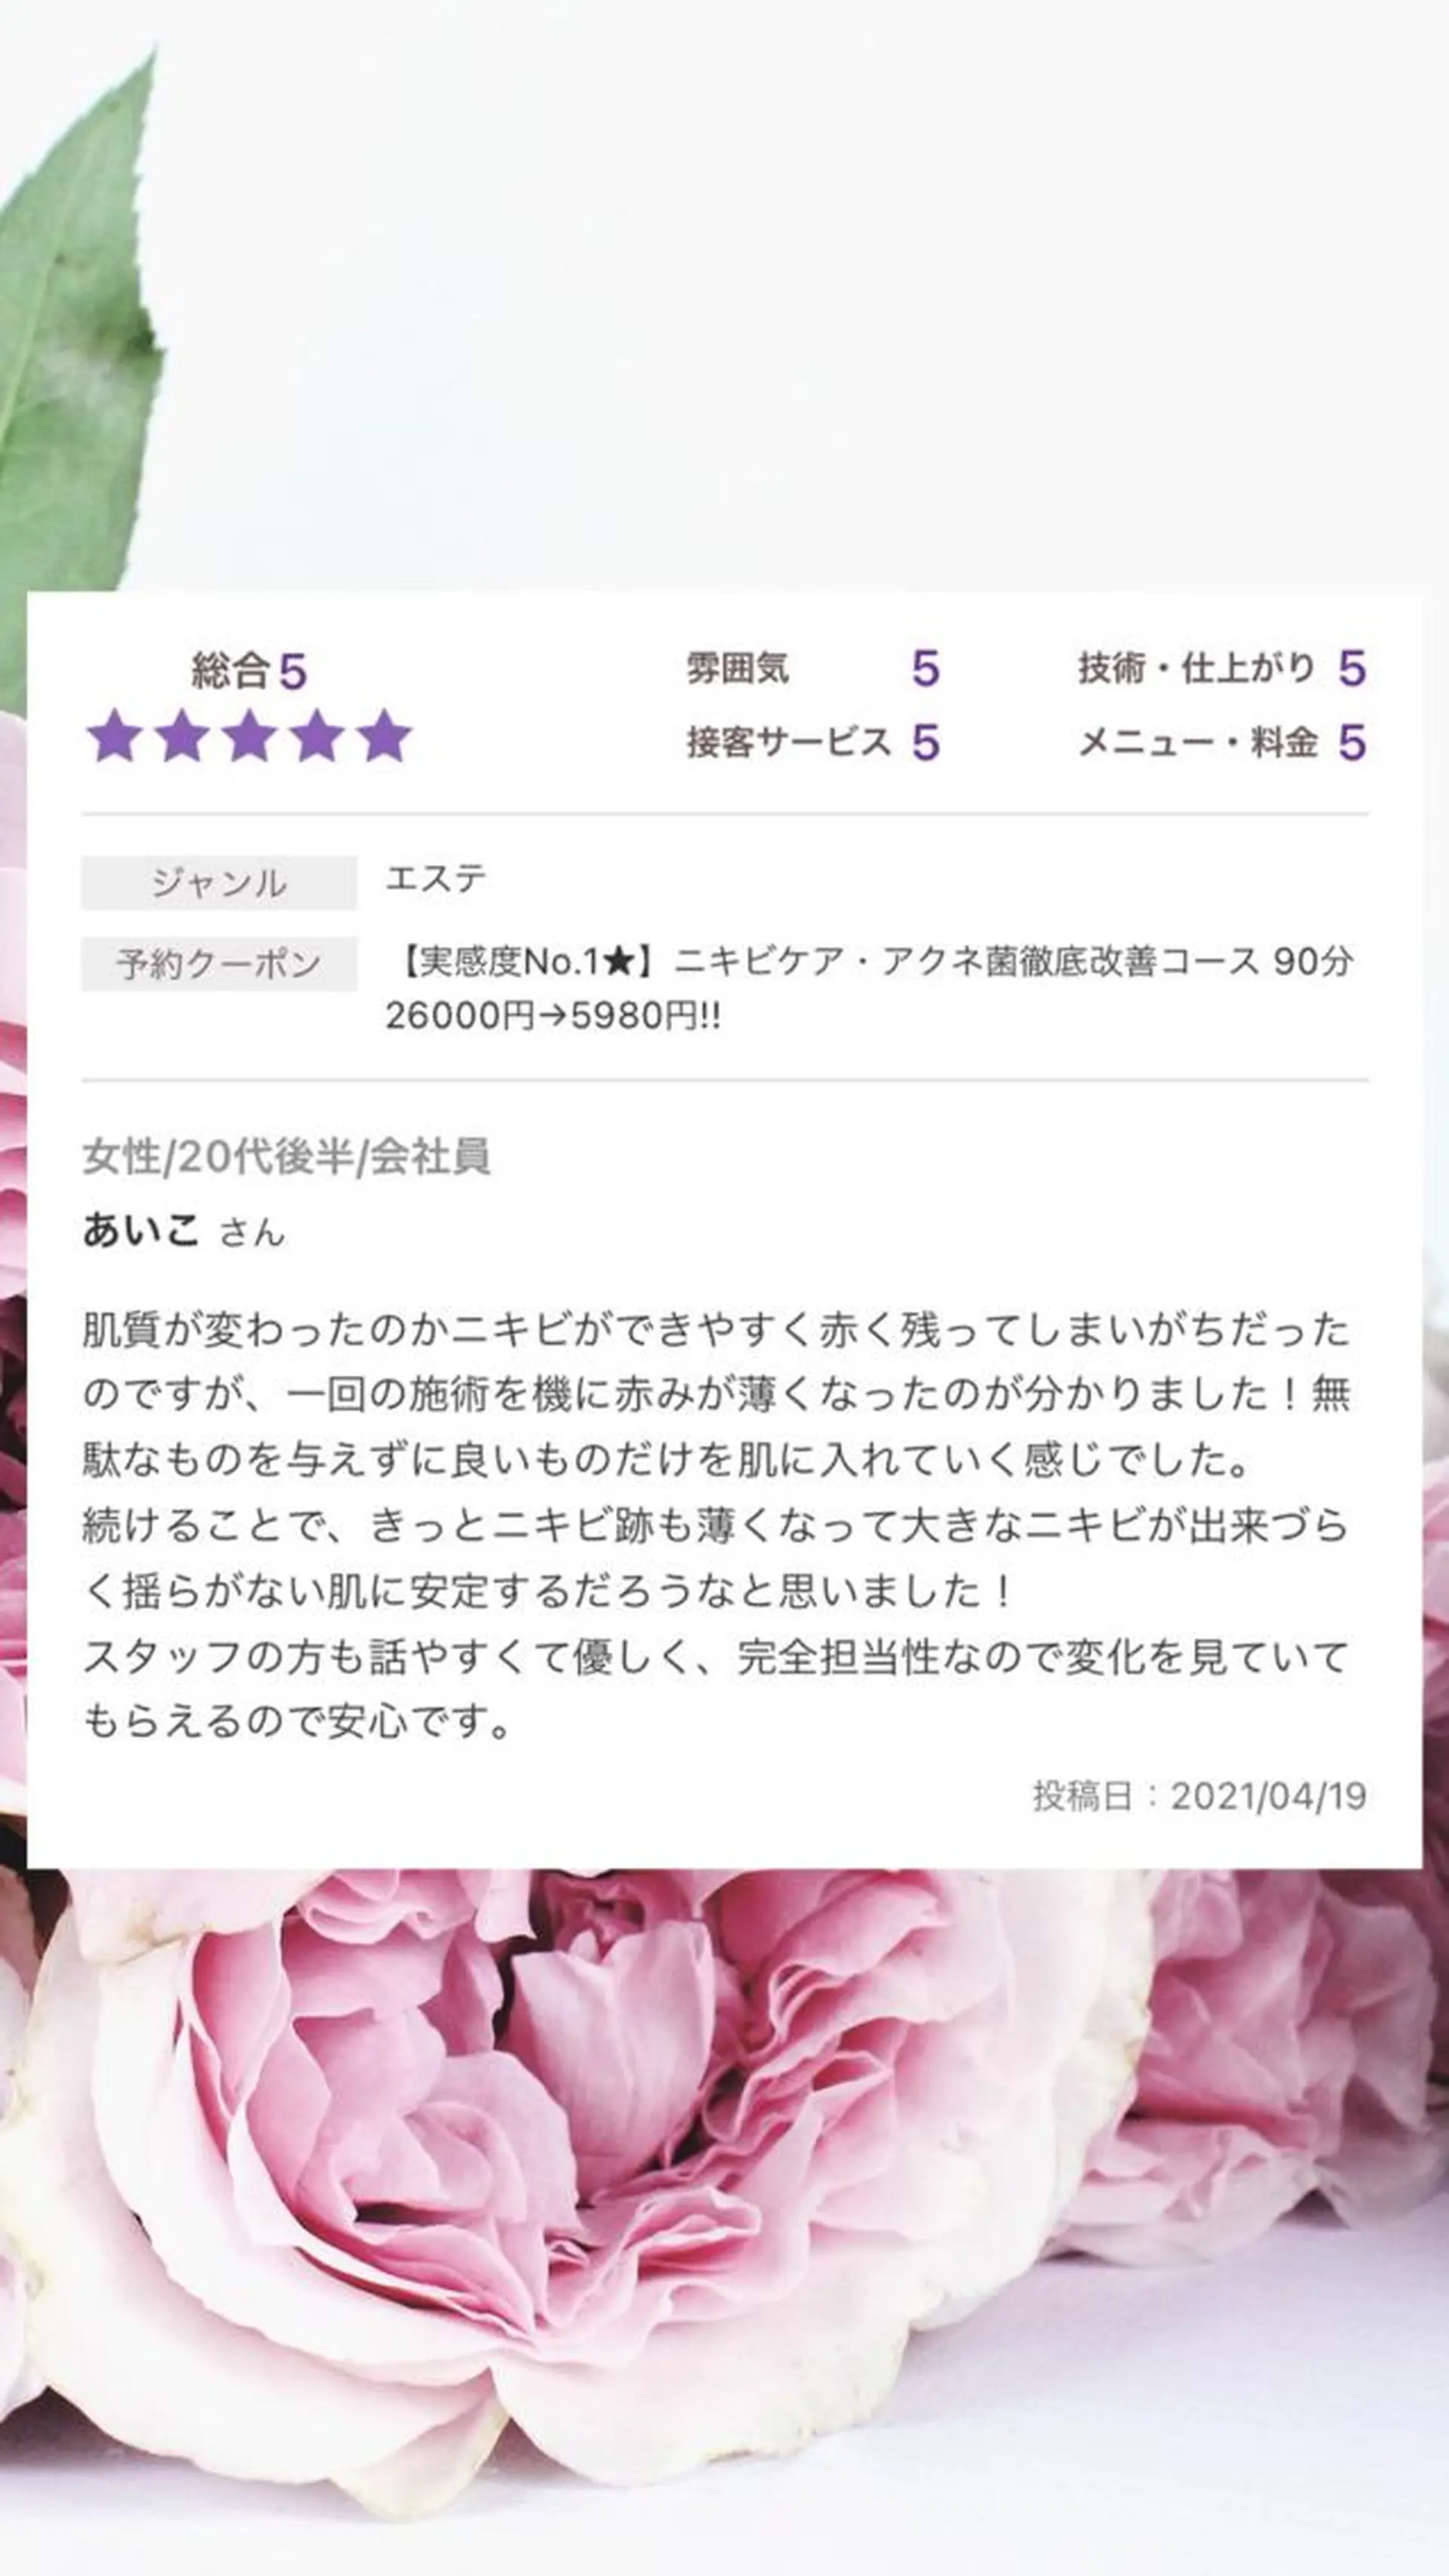Click the ジャンル label box
The height and width of the screenshot is (2576, 1449).
219,883
